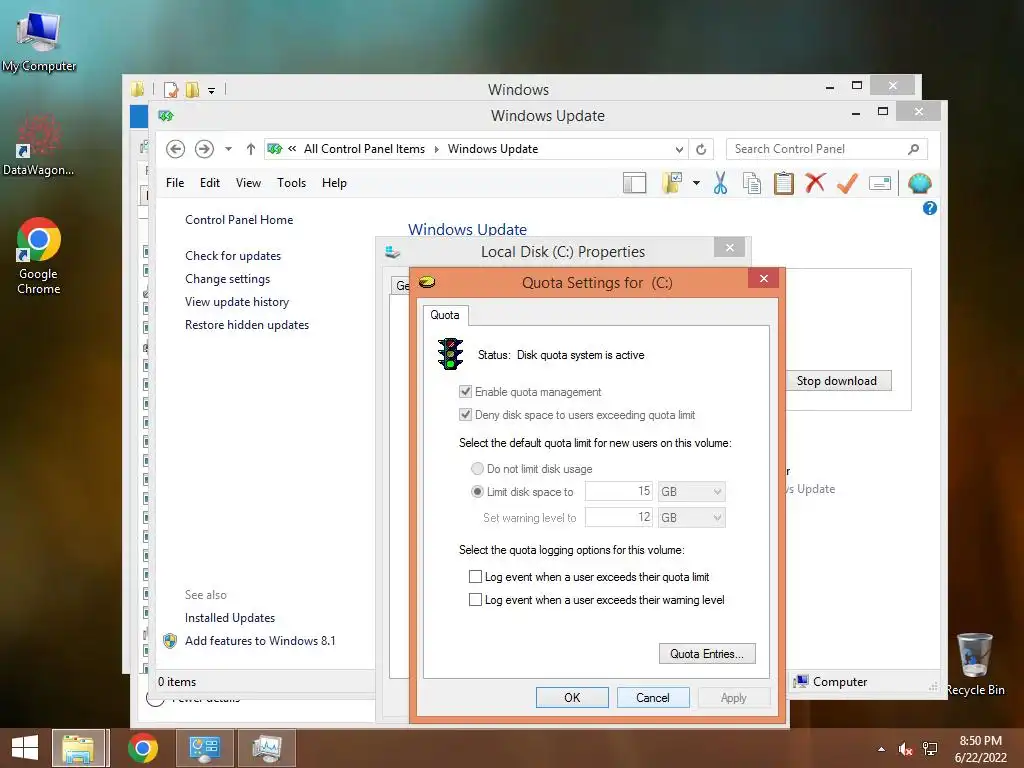Click the Quota Entries... button
This screenshot has height=768, width=1024.
point(707,654)
